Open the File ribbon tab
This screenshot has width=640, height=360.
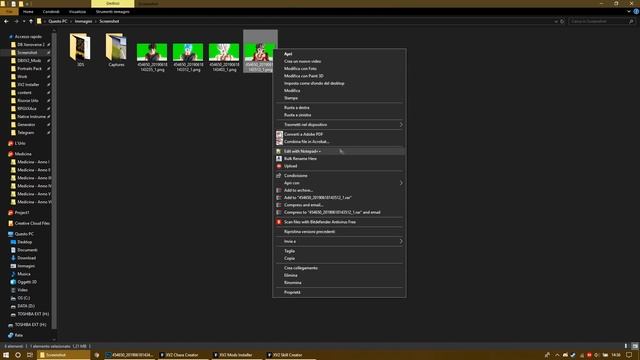click(9, 12)
